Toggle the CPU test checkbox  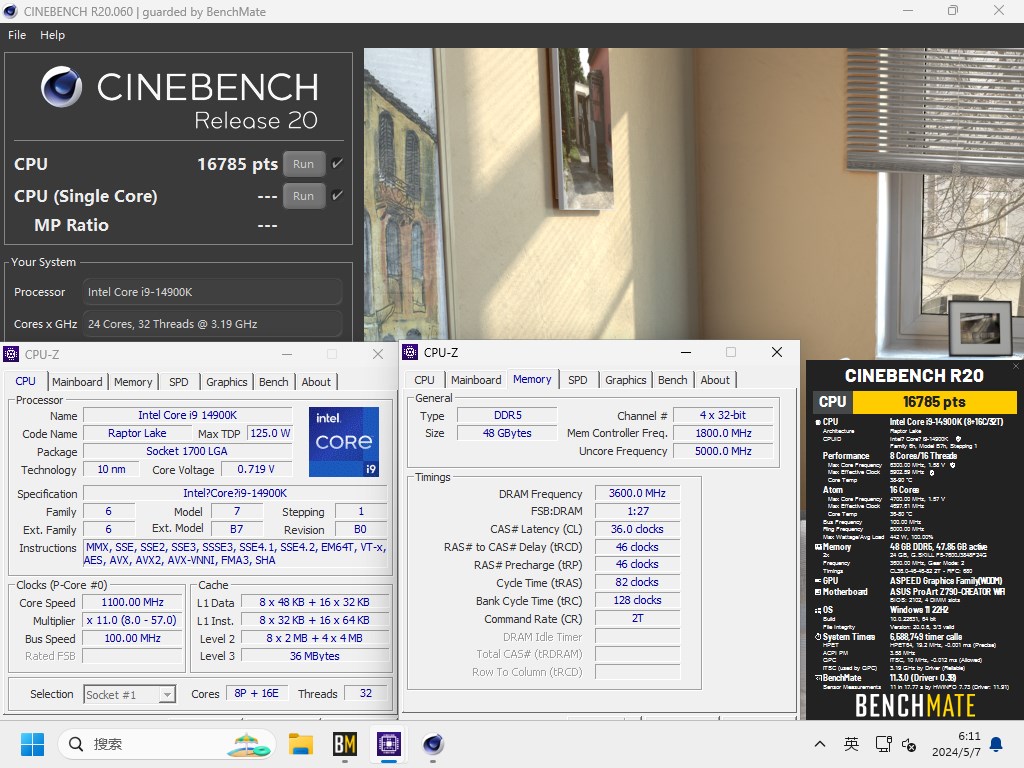click(x=337, y=163)
